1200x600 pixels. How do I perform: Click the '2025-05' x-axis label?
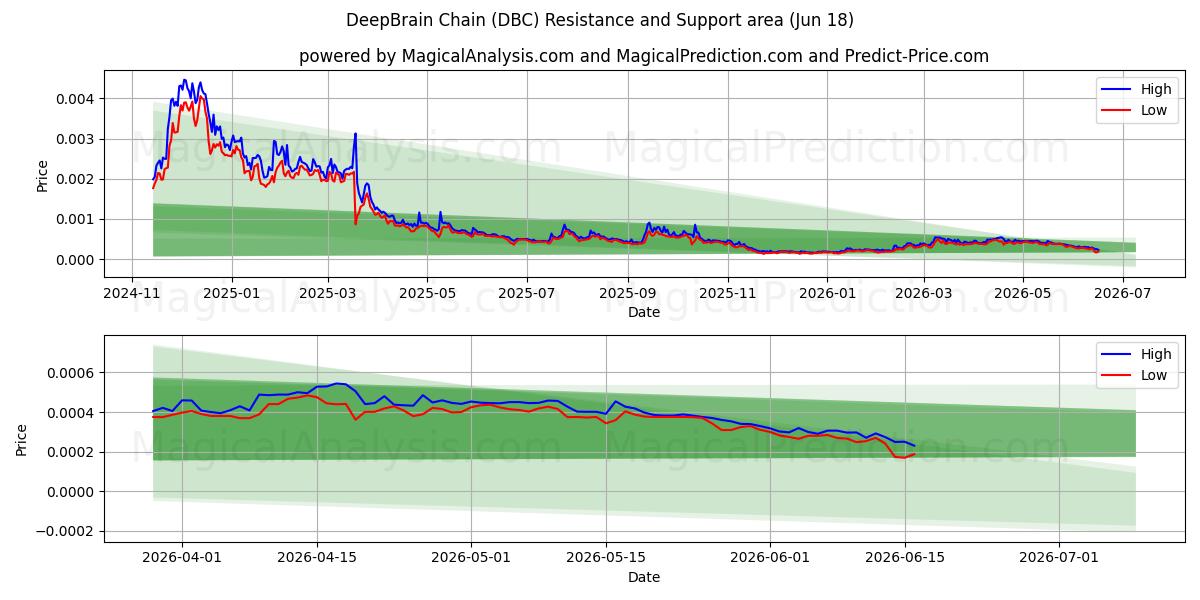pos(427,294)
